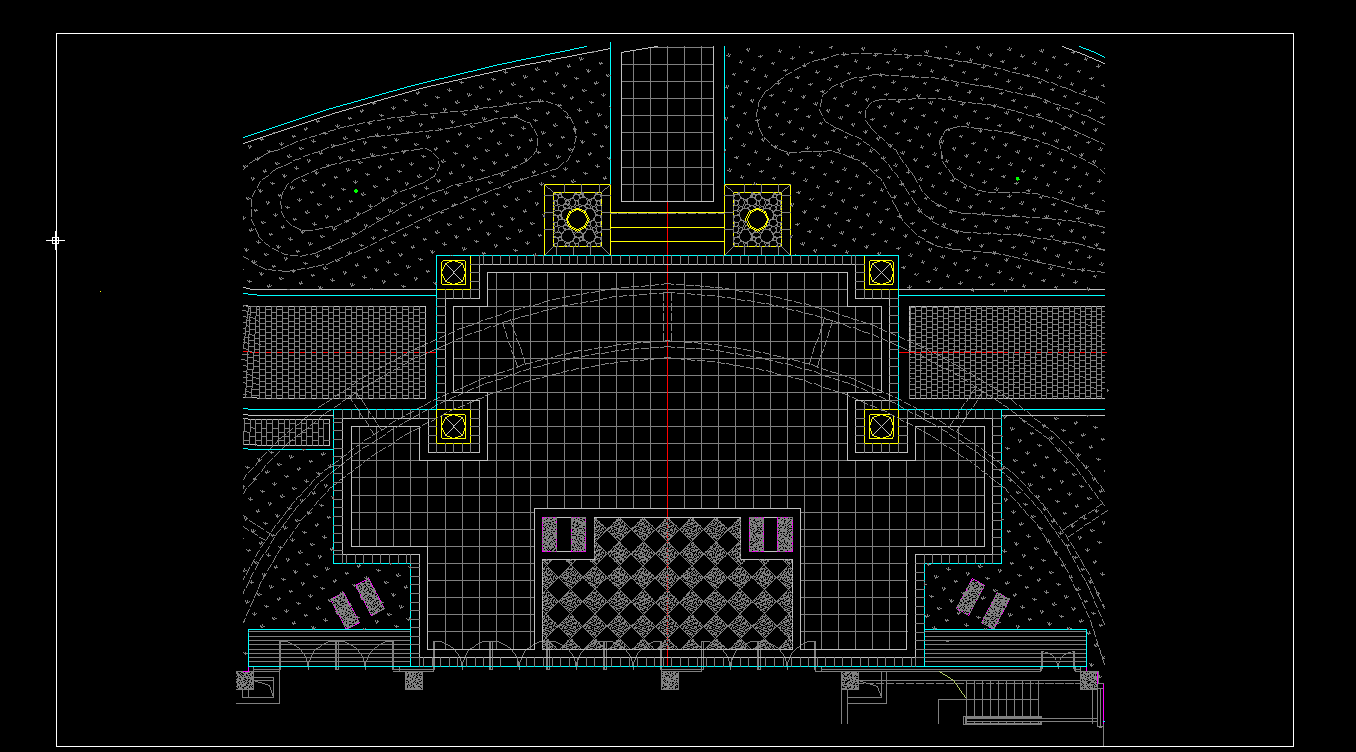The height and width of the screenshot is (752, 1356).
Task: Click the right yellow circular planter
Action: coord(757,219)
